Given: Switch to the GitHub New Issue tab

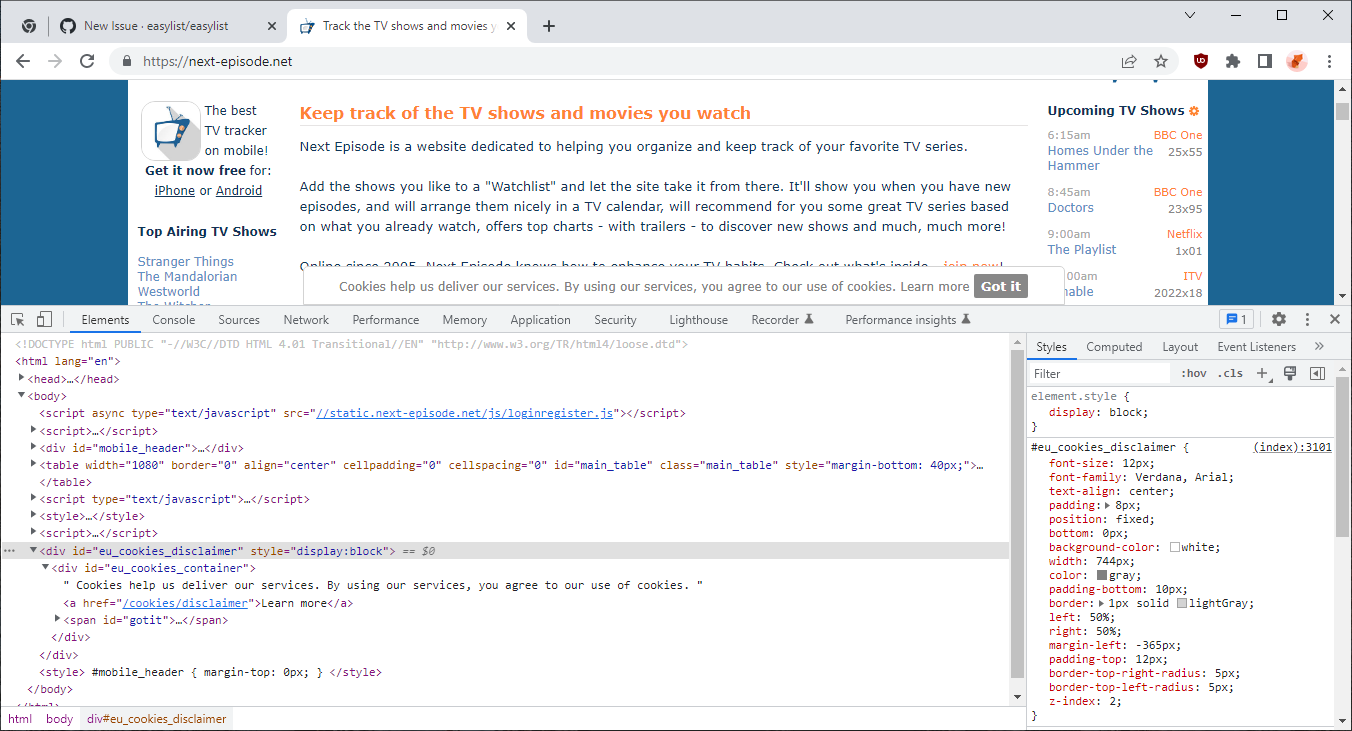Looking at the screenshot, I should (166, 26).
